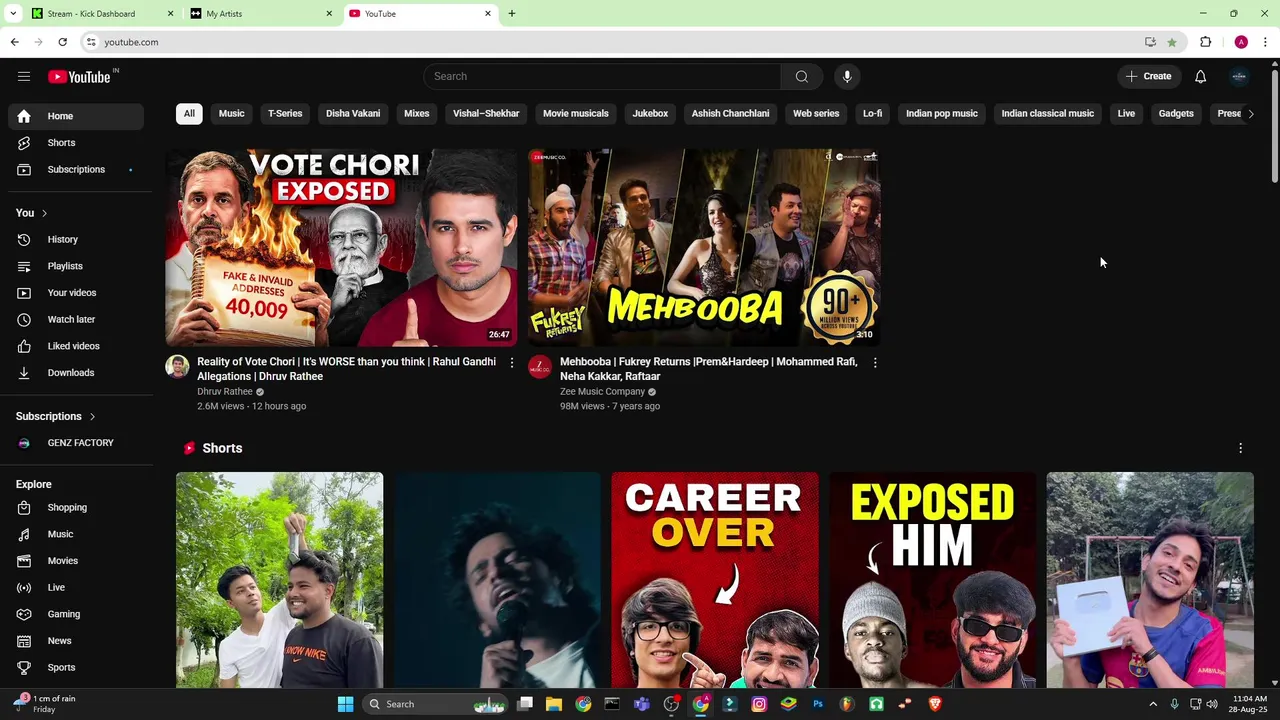The width and height of the screenshot is (1280, 720).
Task: Expand the You section chevron
Action: (x=44, y=213)
